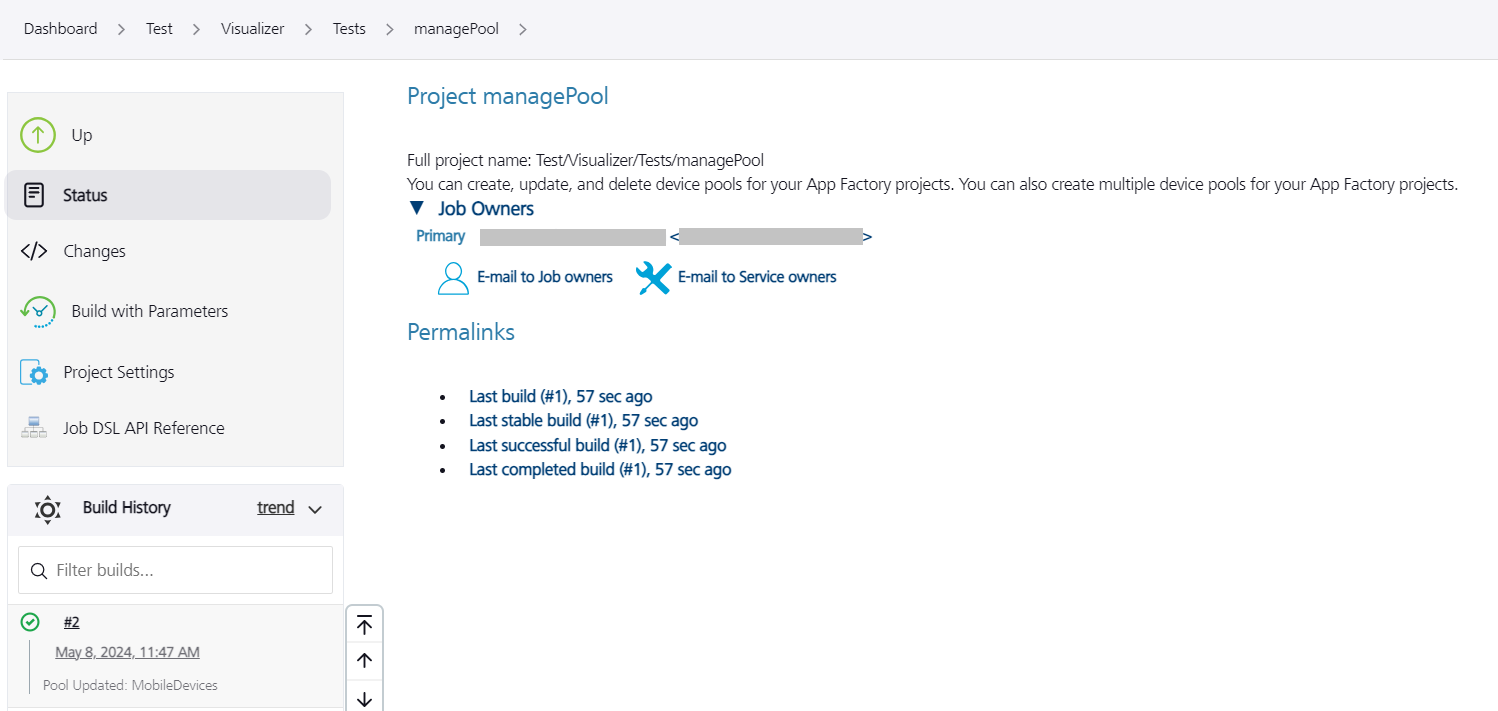Navigate to Tests in the breadcrumb
Image resolution: width=1498 pixels, height=711 pixels.
point(348,28)
